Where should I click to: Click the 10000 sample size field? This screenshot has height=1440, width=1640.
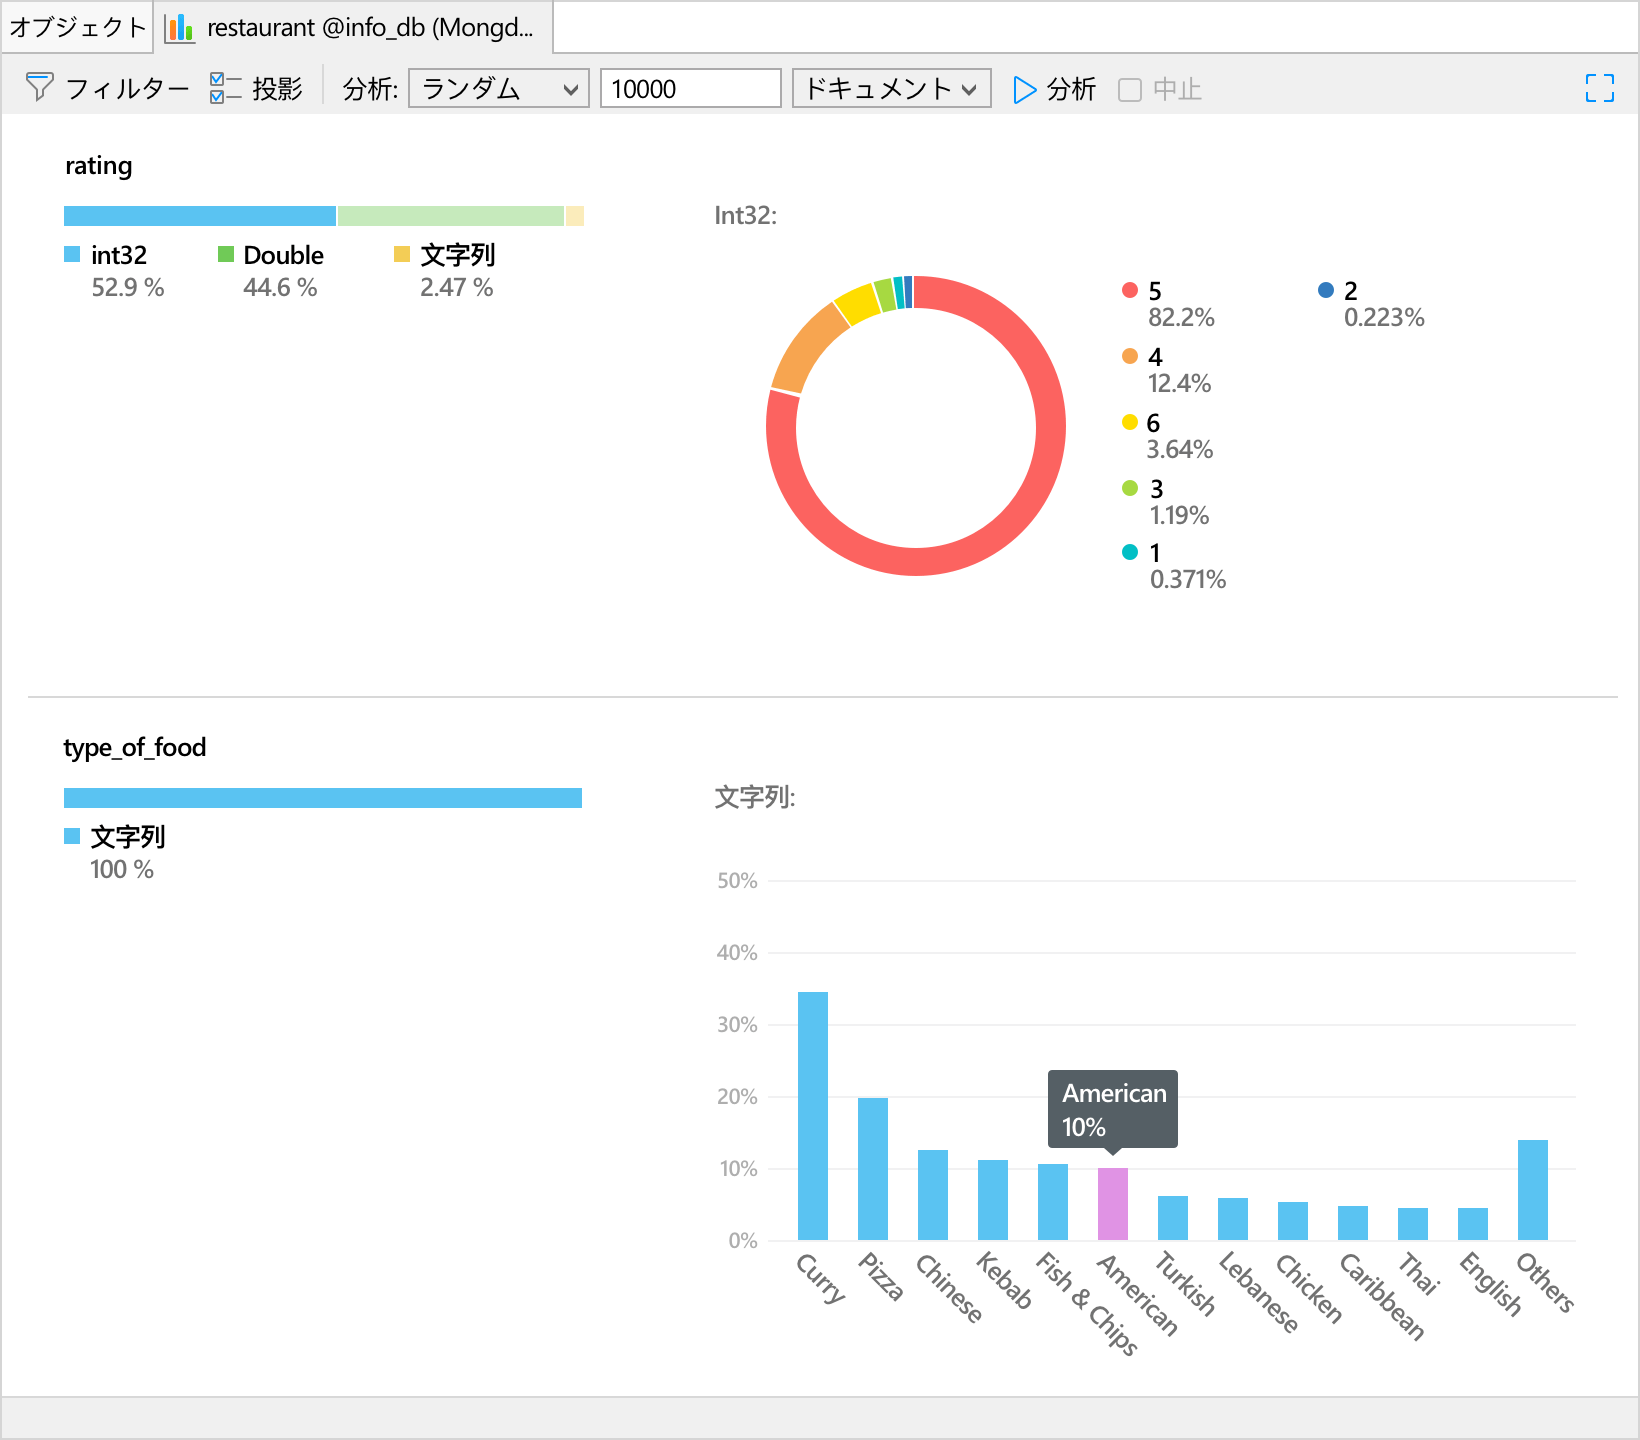pyautogui.click(x=689, y=89)
